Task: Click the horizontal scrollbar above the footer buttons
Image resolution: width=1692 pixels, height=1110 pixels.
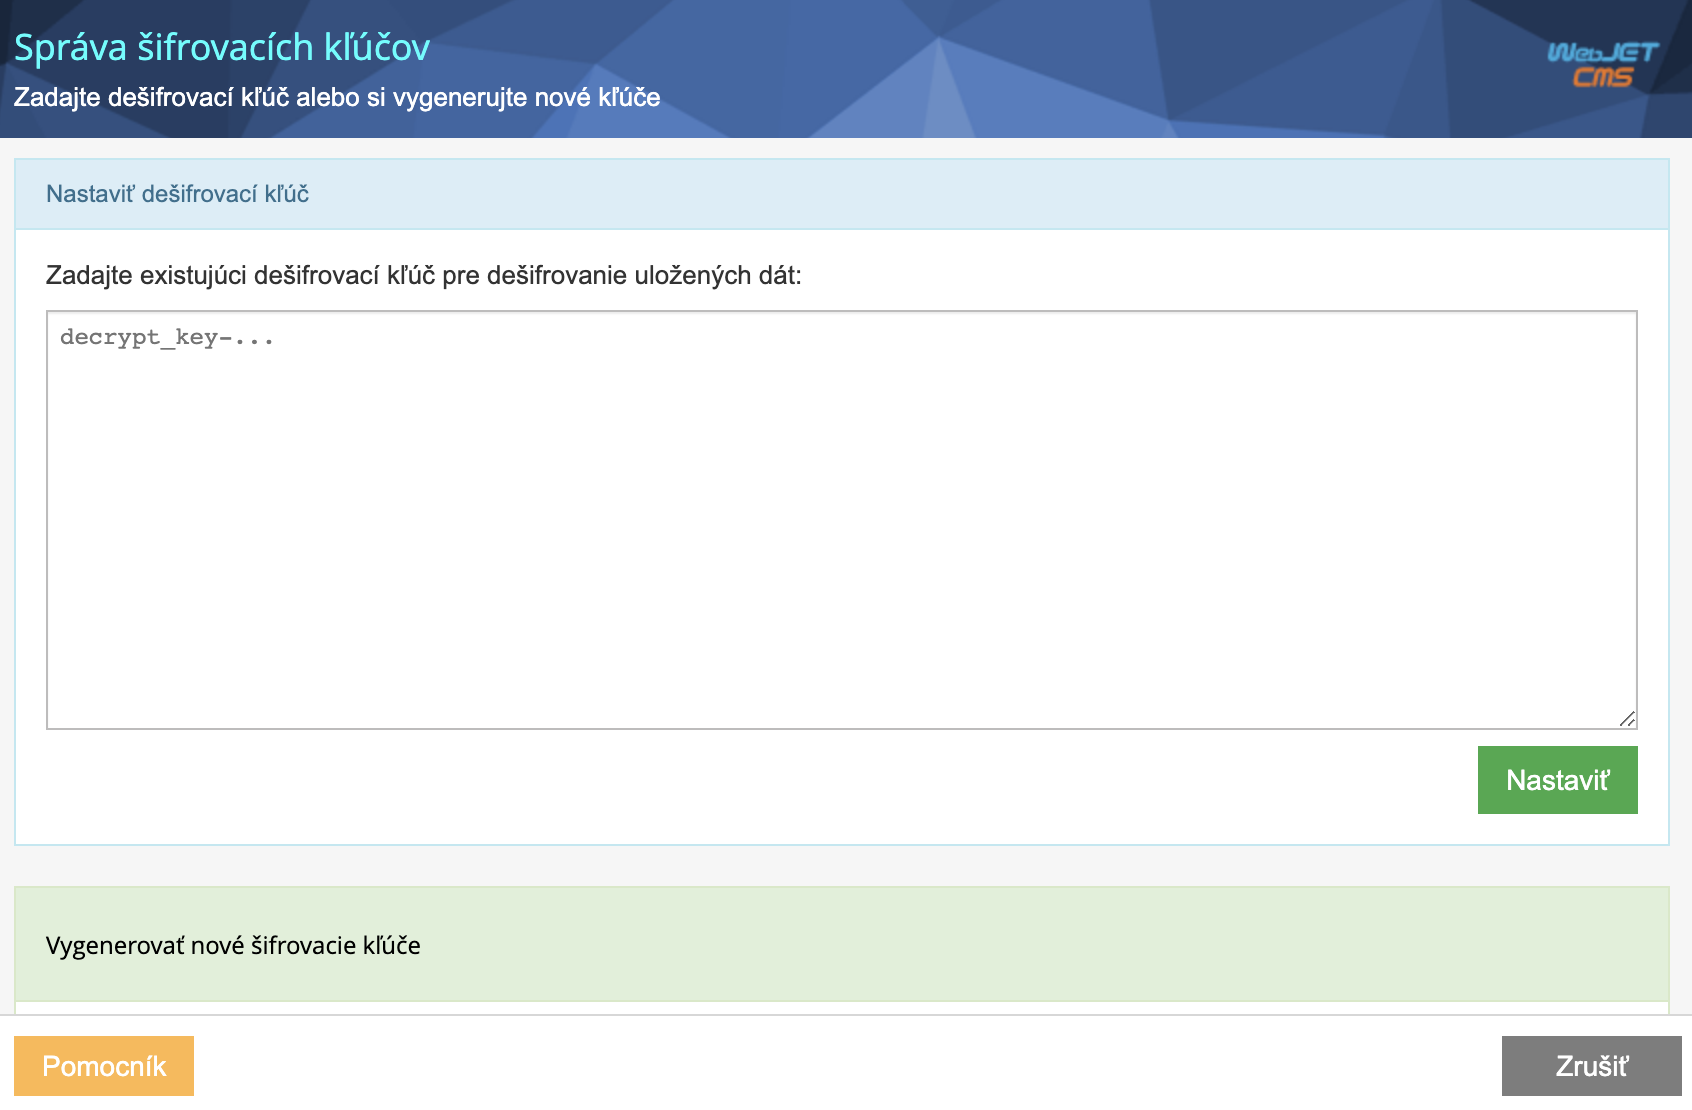Action: 846,1015
